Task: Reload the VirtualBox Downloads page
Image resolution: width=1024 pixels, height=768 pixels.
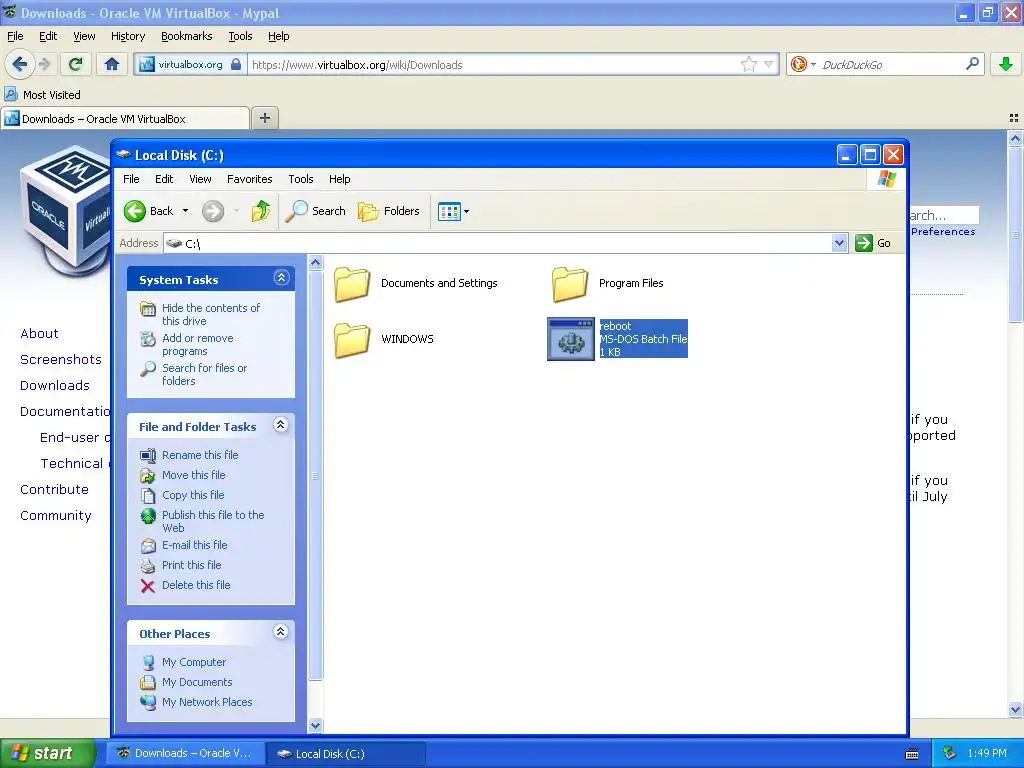Action: click(x=76, y=64)
